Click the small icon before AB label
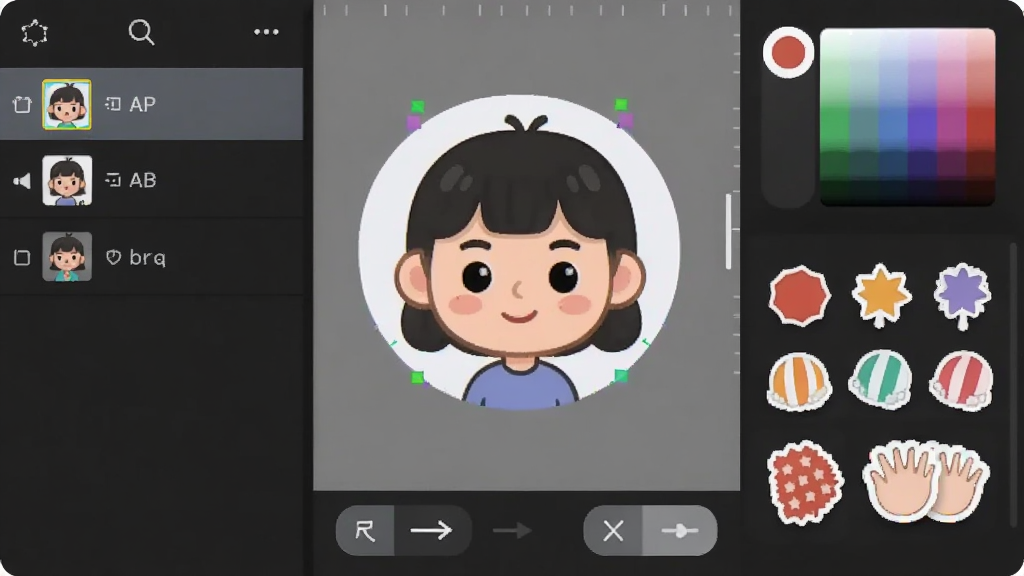Image resolution: width=1024 pixels, height=576 pixels. [113, 180]
